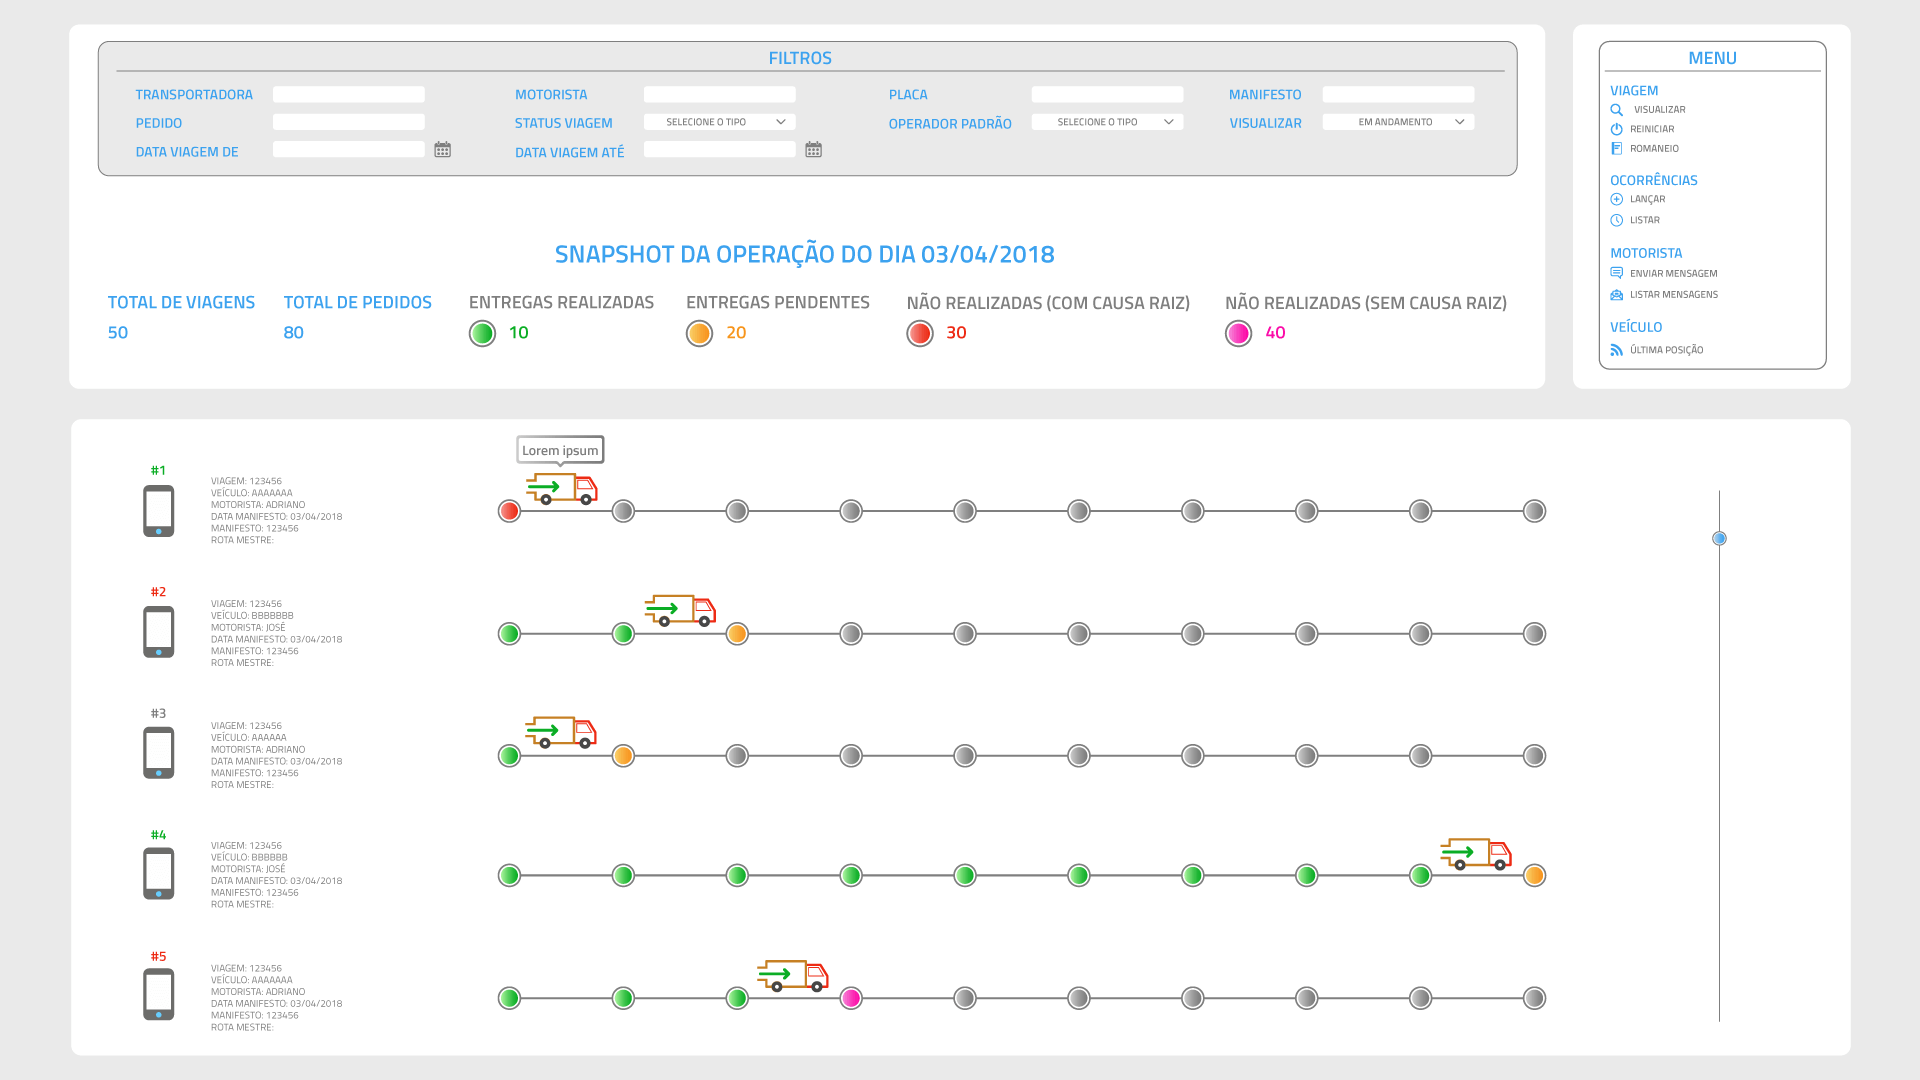
Task: Click the orange stop on route #3
Action: 623,756
